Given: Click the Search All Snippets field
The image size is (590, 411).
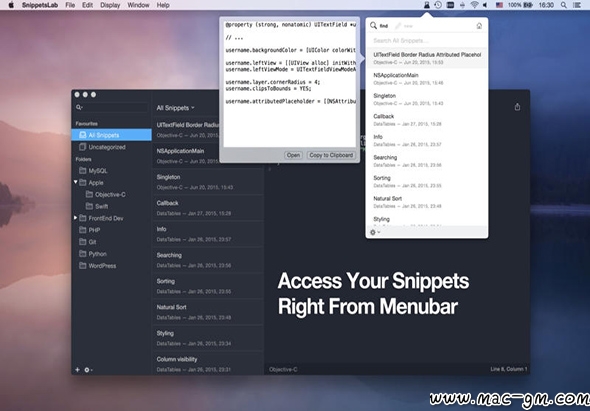Looking at the screenshot, I should click(x=427, y=41).
